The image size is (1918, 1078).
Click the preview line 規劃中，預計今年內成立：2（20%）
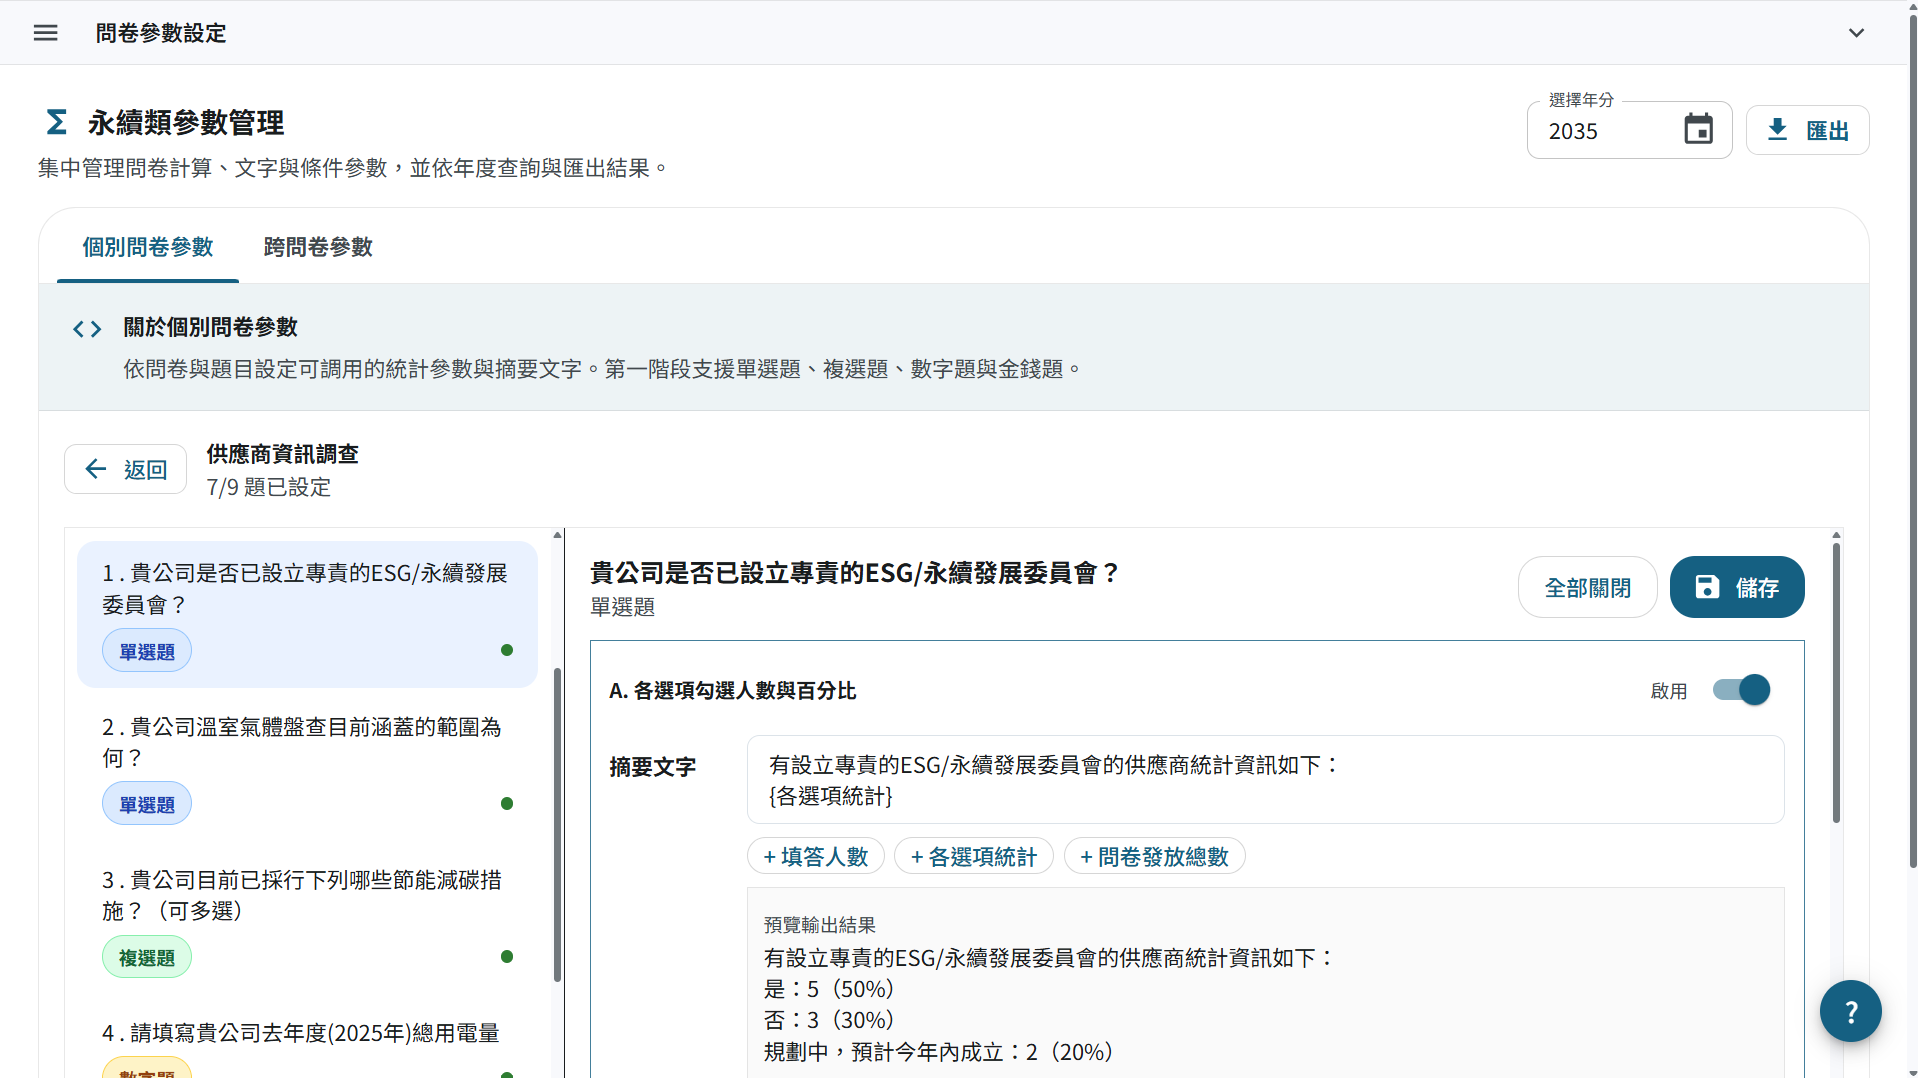pyautogui.click(x=939, y=1052)
